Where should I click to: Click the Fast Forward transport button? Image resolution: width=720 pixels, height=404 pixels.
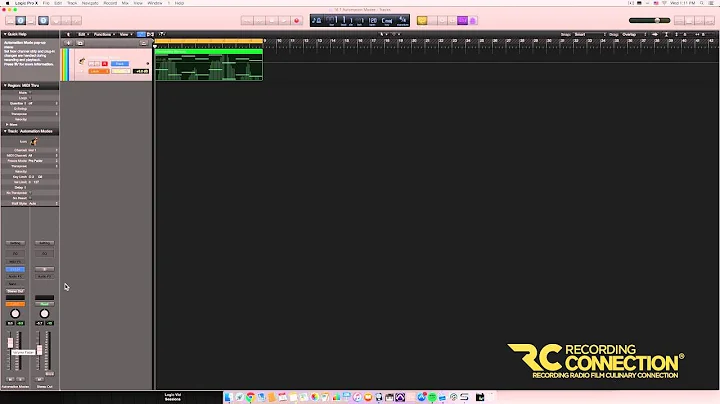coord(259,21)
